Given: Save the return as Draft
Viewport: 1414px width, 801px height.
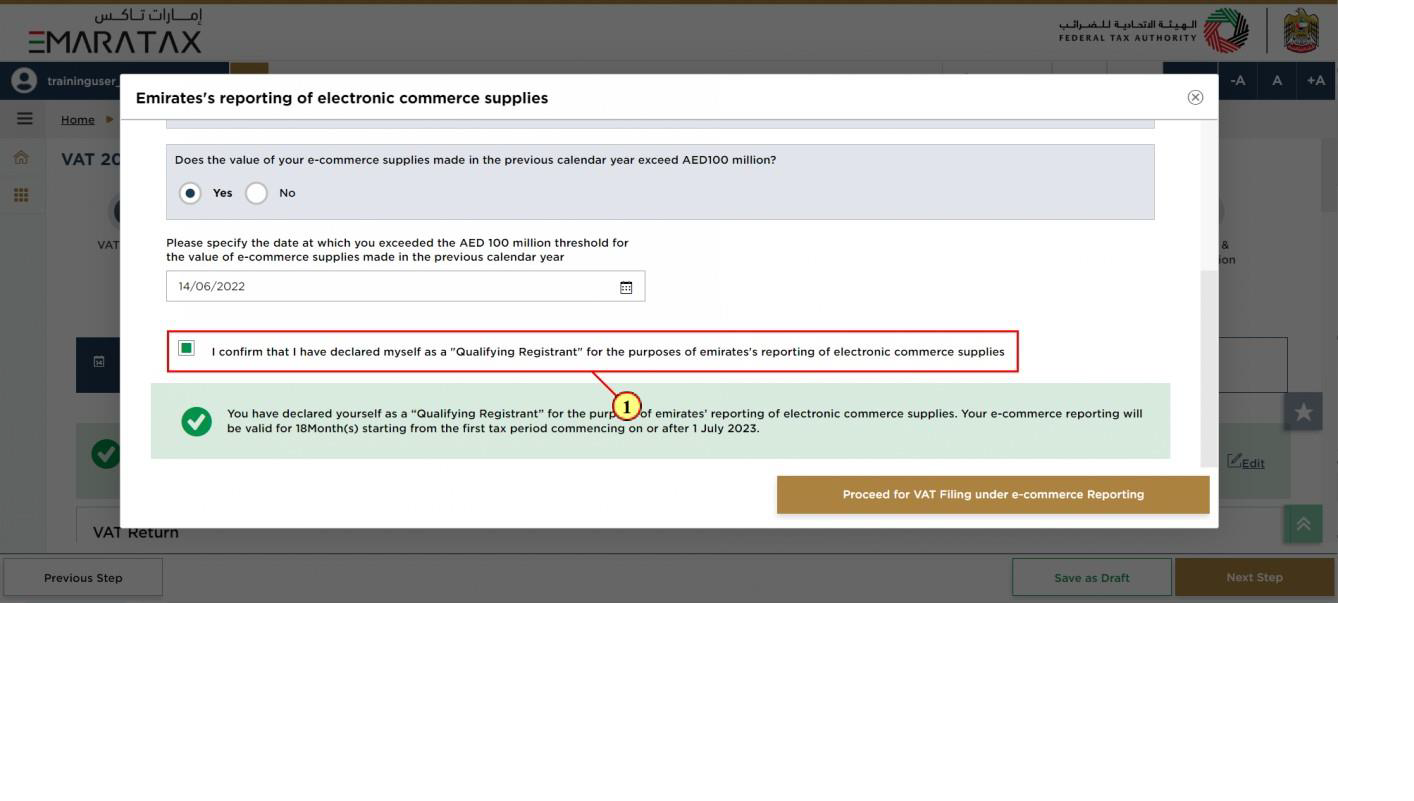Looking at the screenshot, I should pos(1091,577).
